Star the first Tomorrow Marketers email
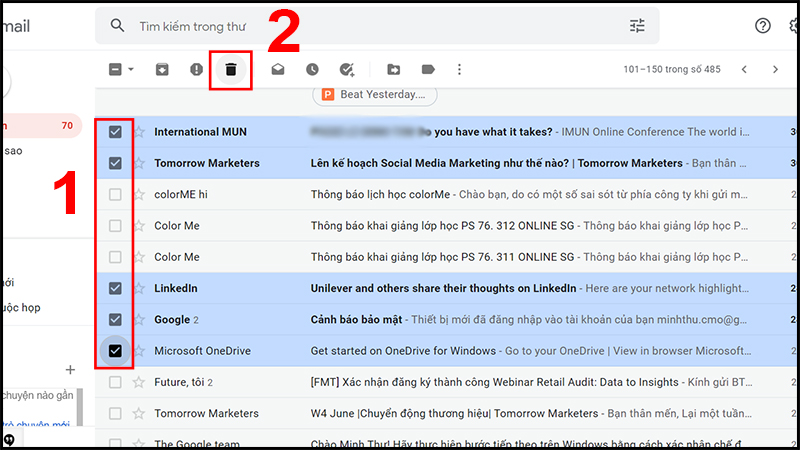This screenshot has height=450, width=800. 139,163
